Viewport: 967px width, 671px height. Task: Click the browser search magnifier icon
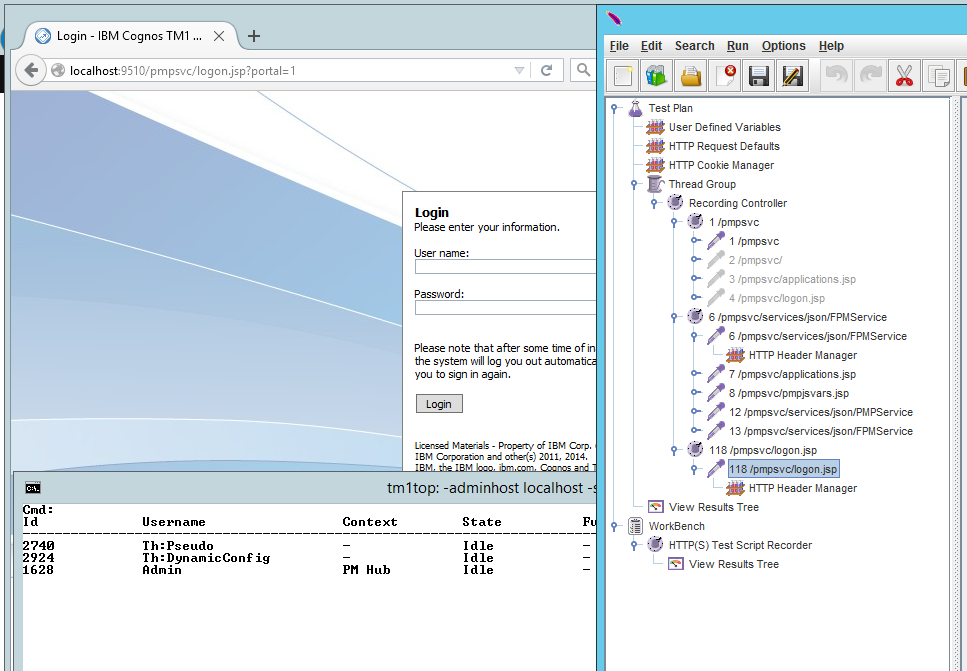583,70
